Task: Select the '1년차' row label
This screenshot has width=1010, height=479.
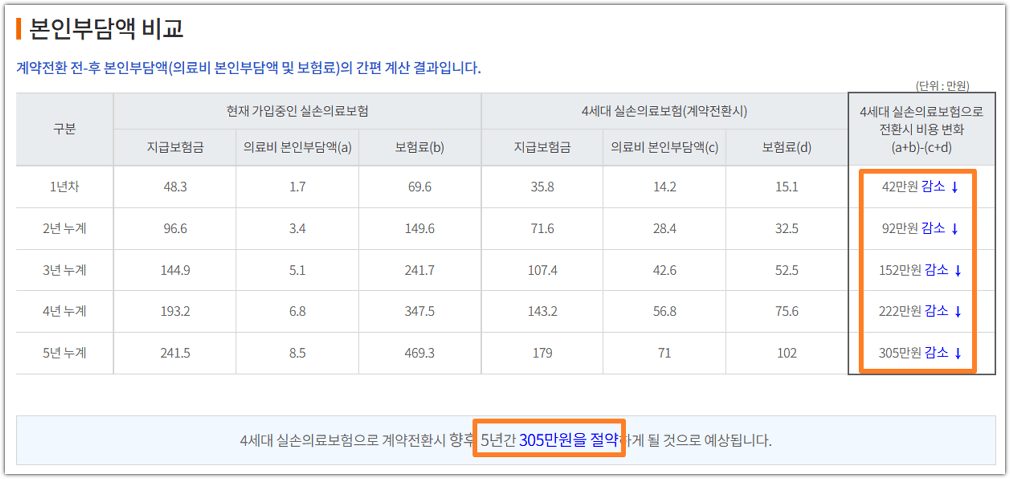Action: (64, 187)
